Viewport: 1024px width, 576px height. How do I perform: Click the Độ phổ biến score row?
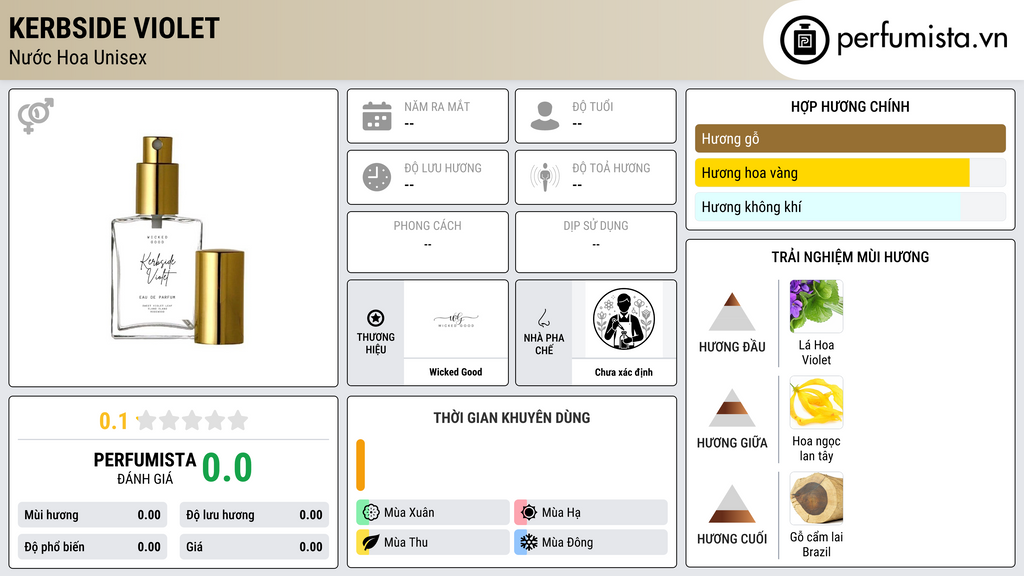pyautogui.click(x=92, y=547)
